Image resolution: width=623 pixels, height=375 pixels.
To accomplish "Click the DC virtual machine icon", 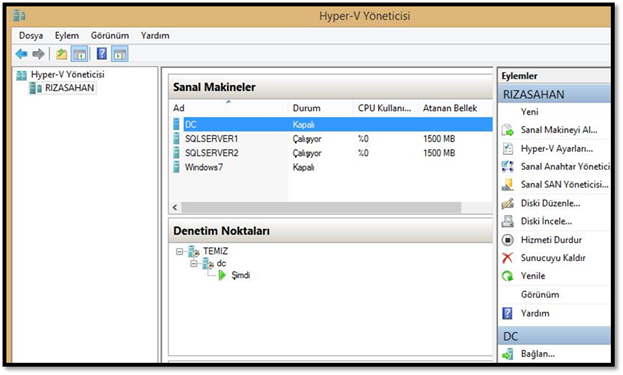I will click(x=176, y=124).
